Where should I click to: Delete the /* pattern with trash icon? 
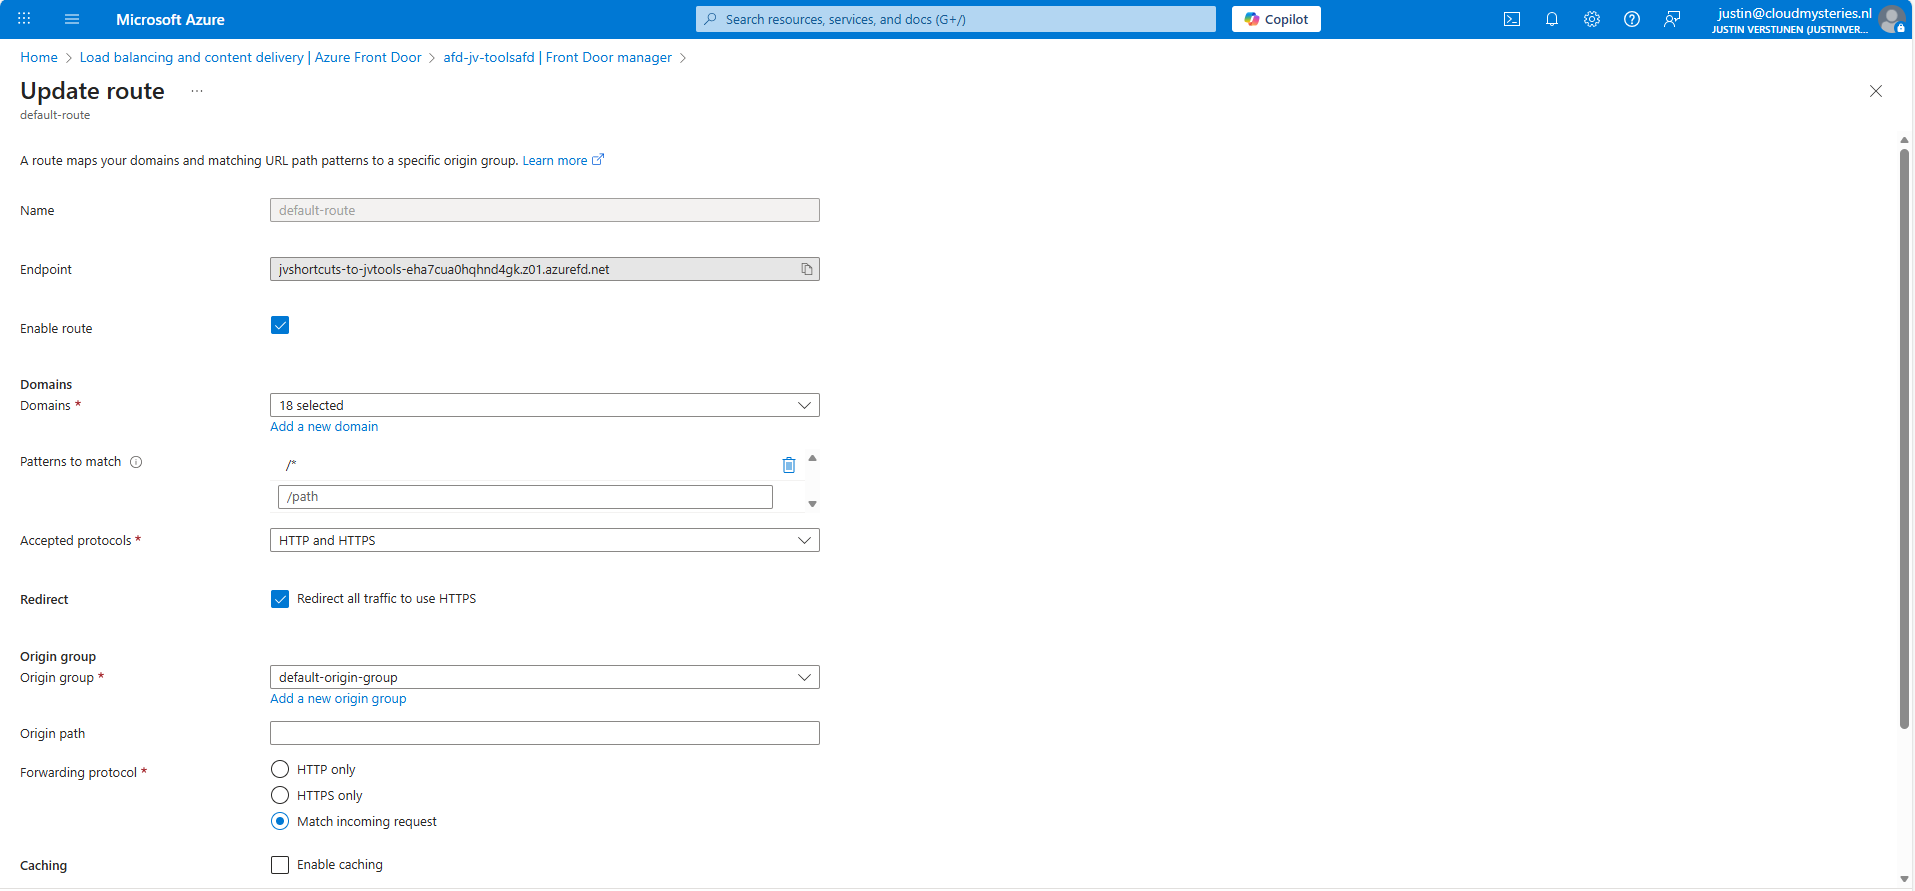[x=788, y=465]
